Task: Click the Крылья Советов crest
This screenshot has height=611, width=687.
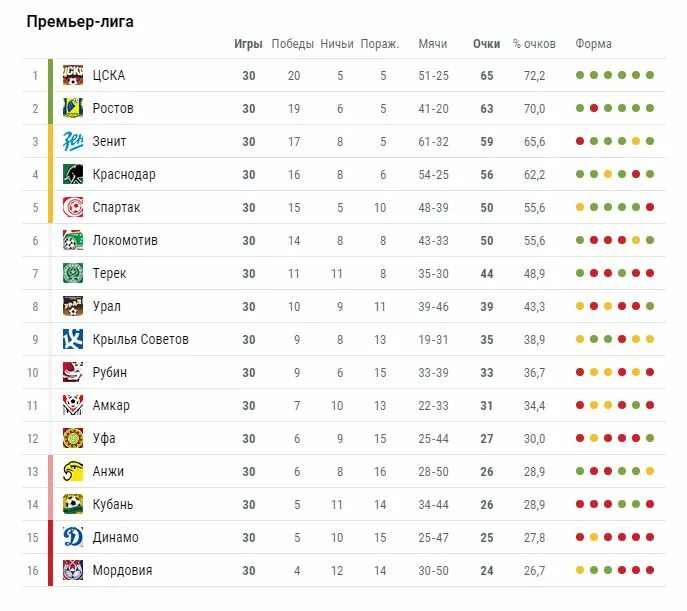Action: pyautogui.click(x=73, y=339)
